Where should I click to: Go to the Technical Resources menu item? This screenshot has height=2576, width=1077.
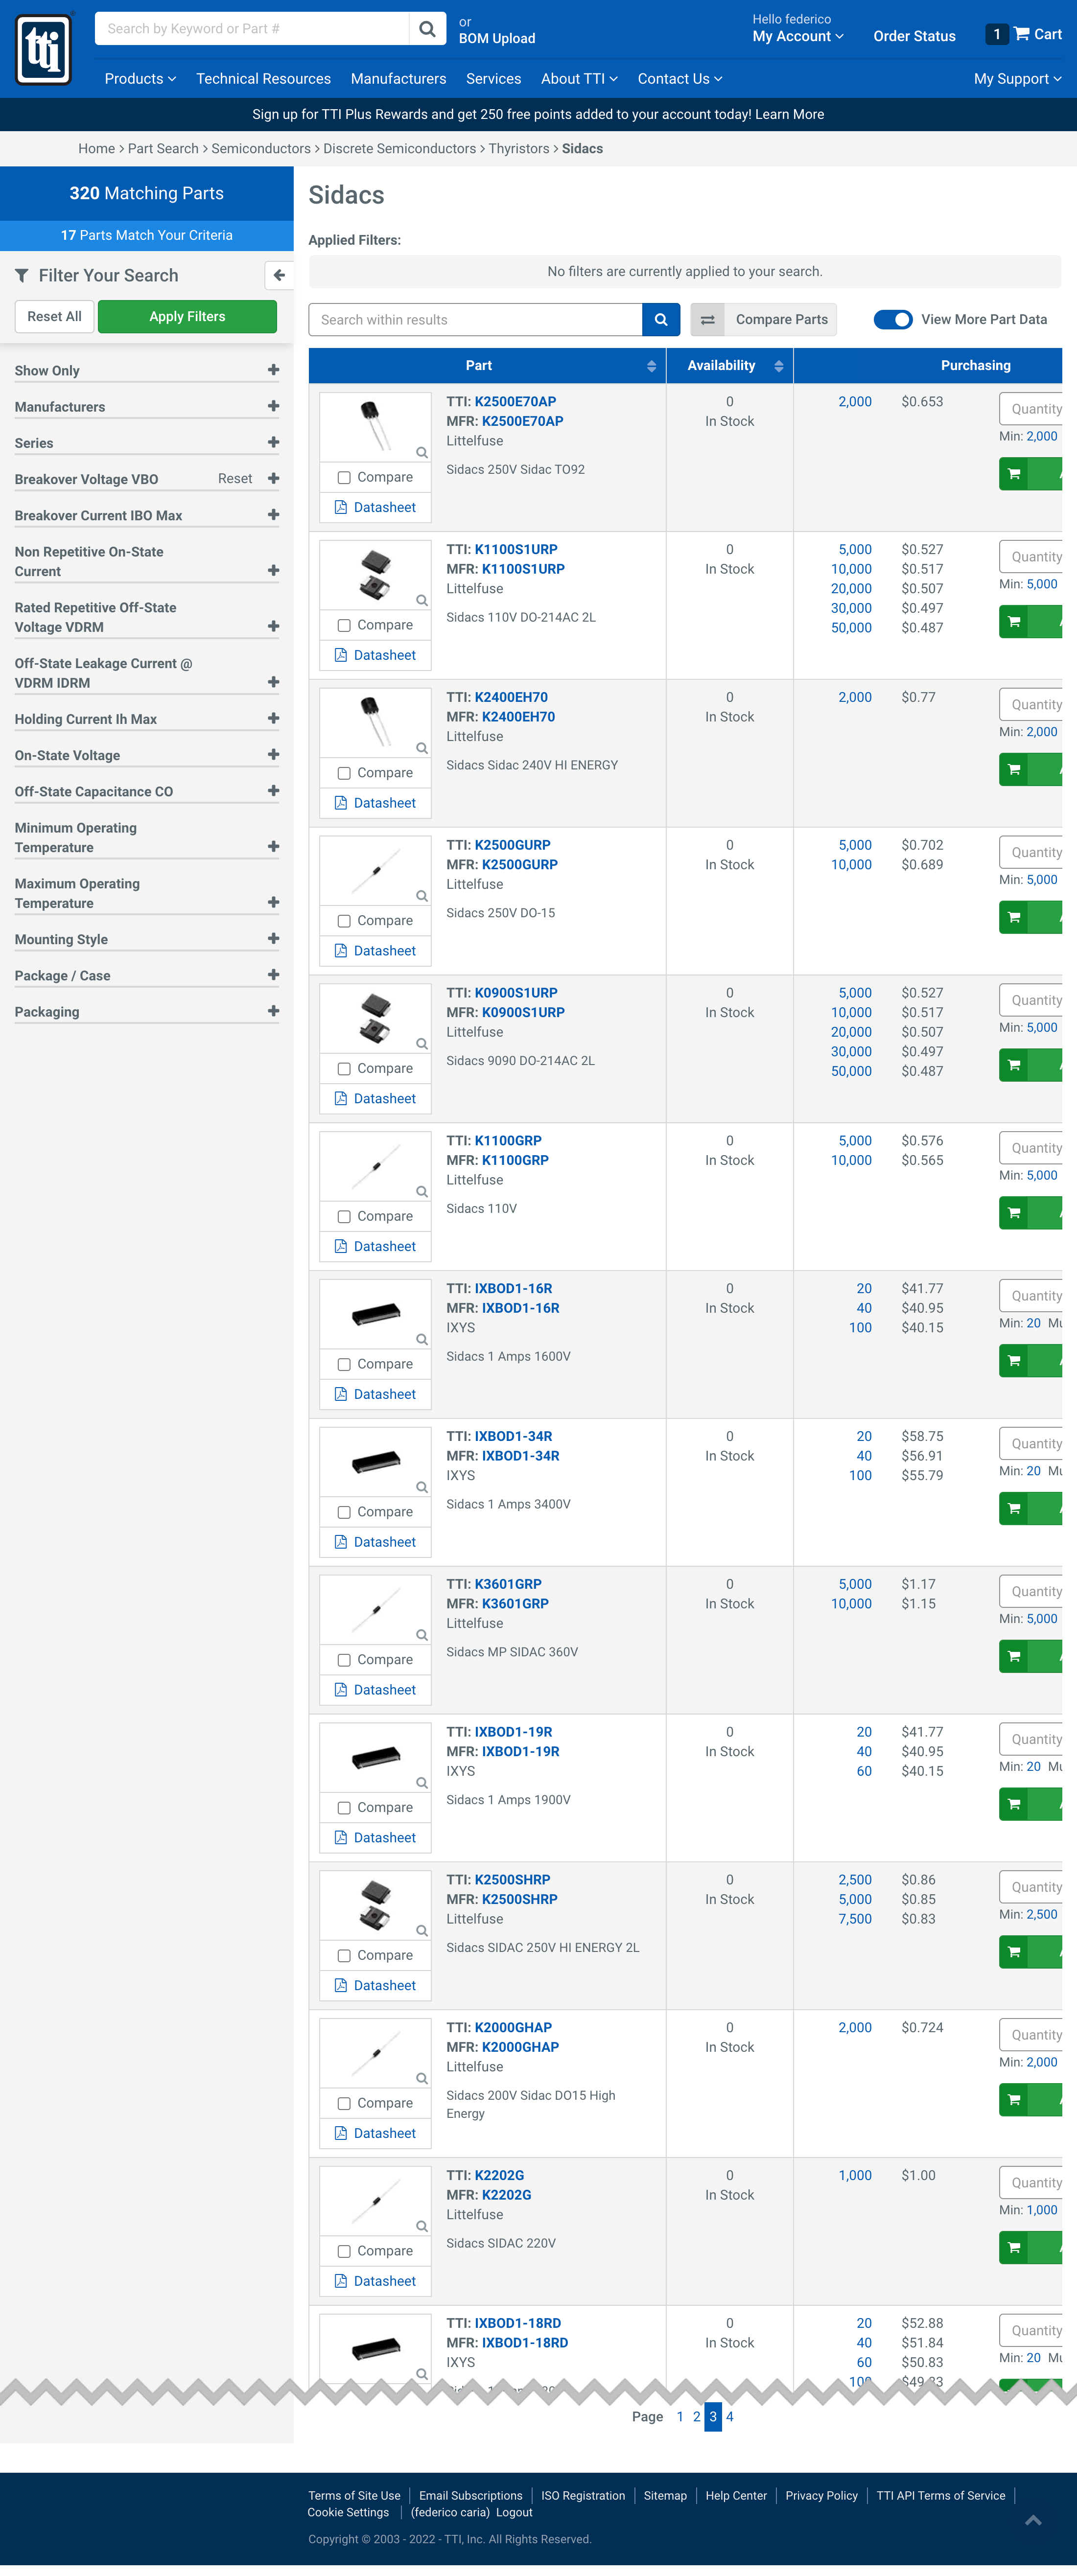pos(263,78)
